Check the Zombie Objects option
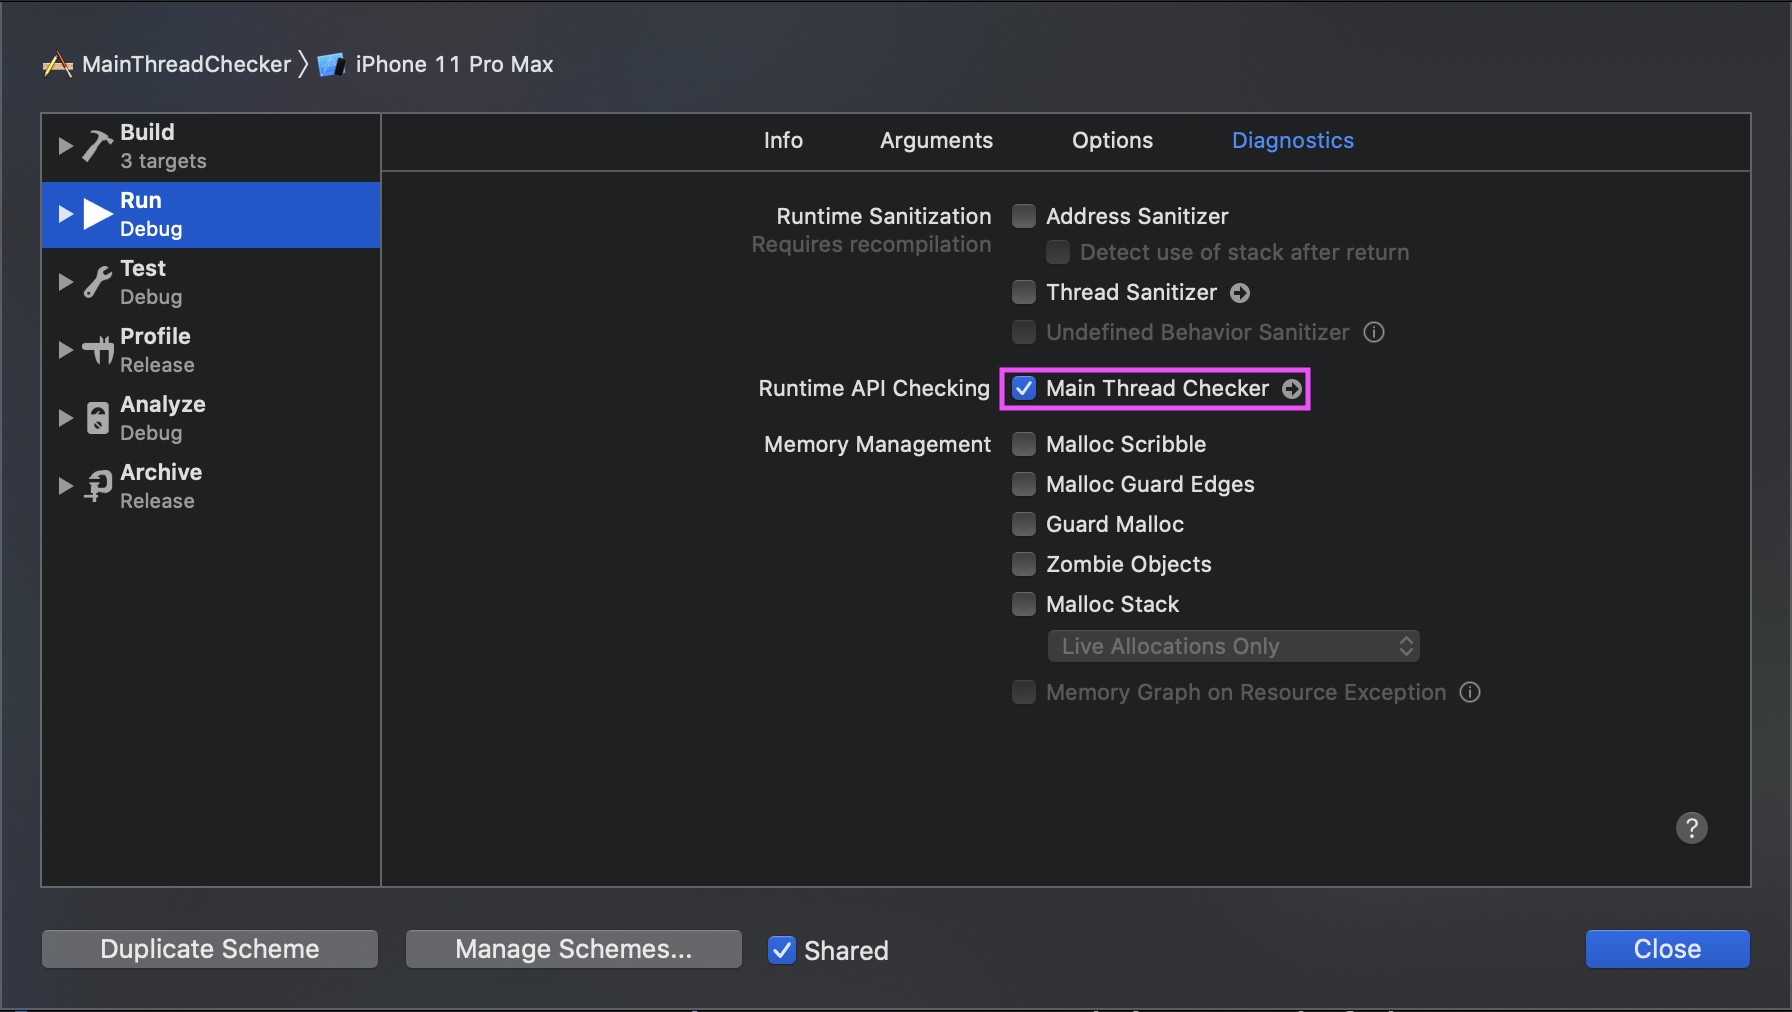Viewport: 1792px width, 1012px height. [1023, 564]
